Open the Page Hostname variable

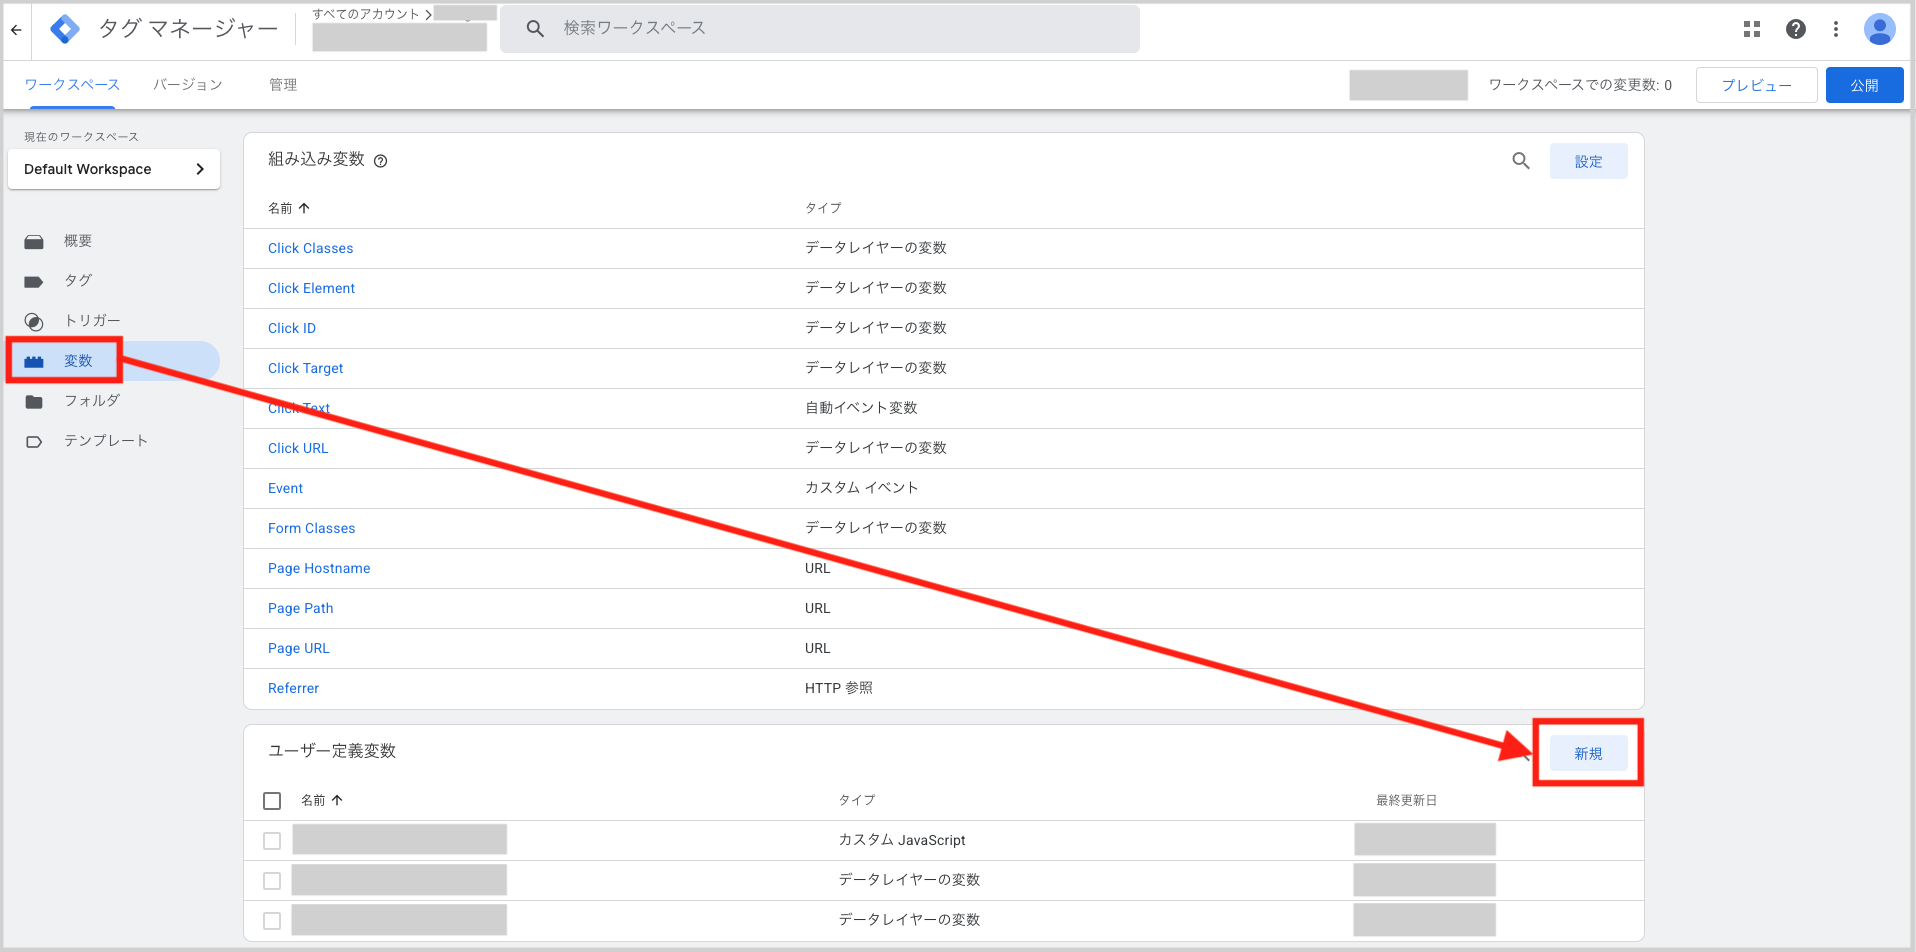319,568
